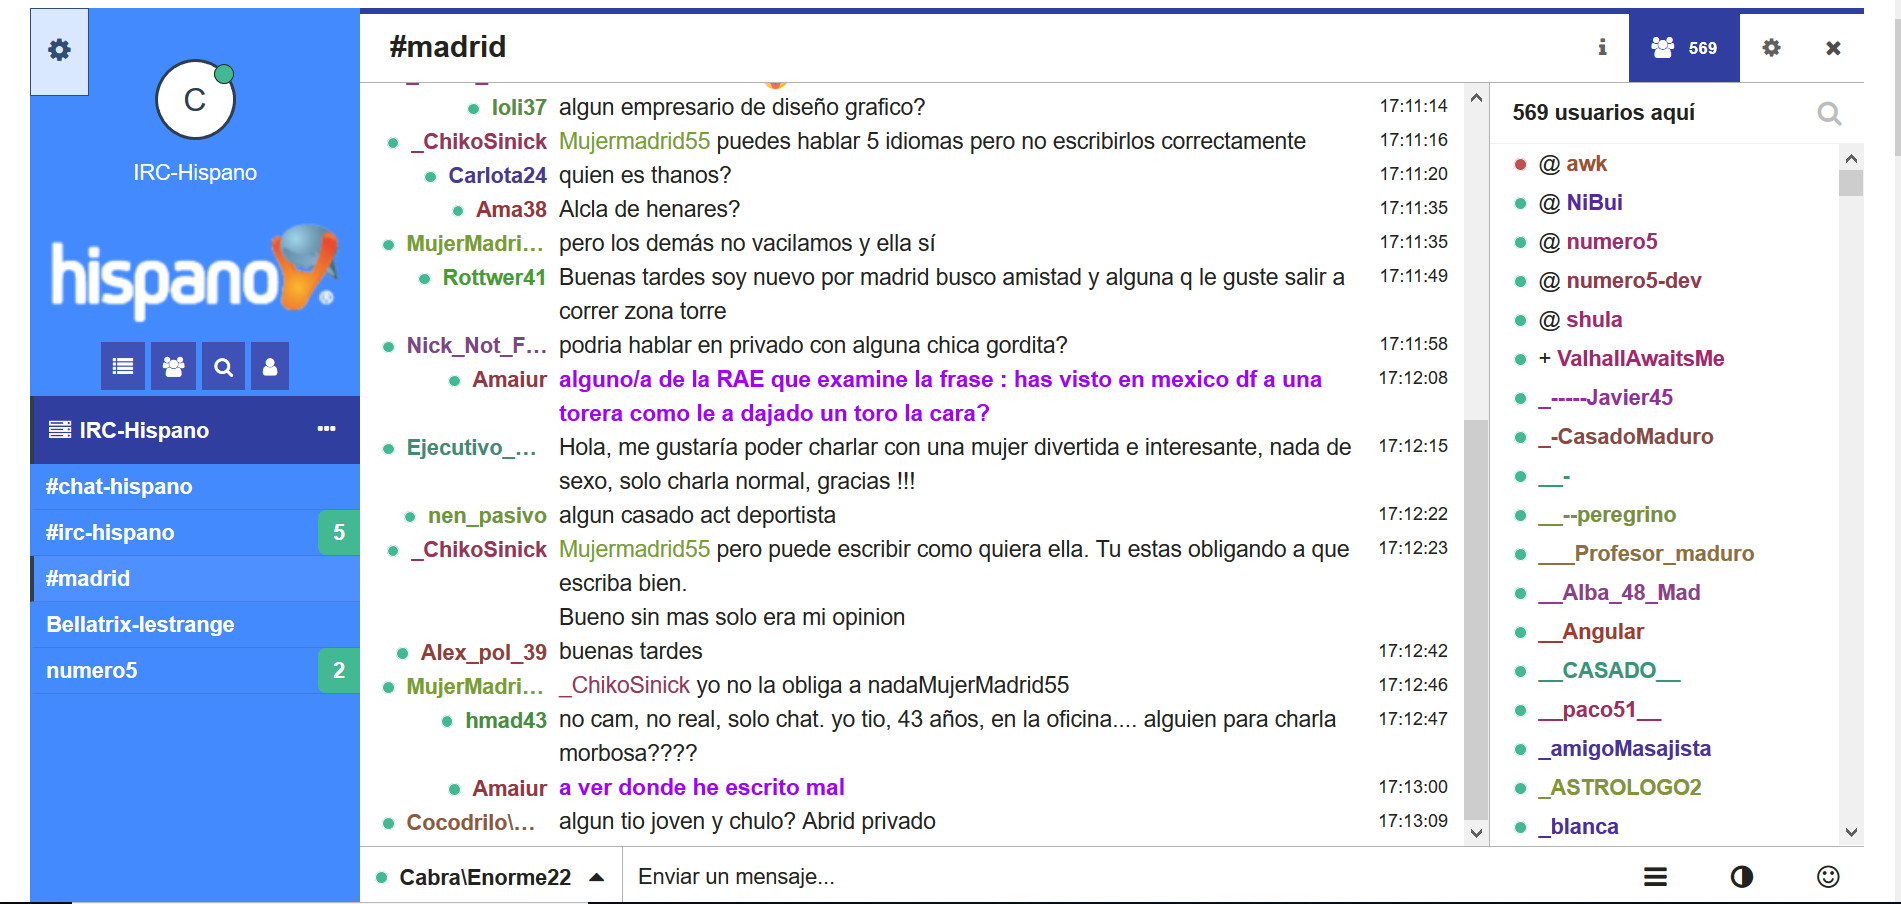Open the message options hamburger icon

pyautogui.click(x=1656, y=876)
